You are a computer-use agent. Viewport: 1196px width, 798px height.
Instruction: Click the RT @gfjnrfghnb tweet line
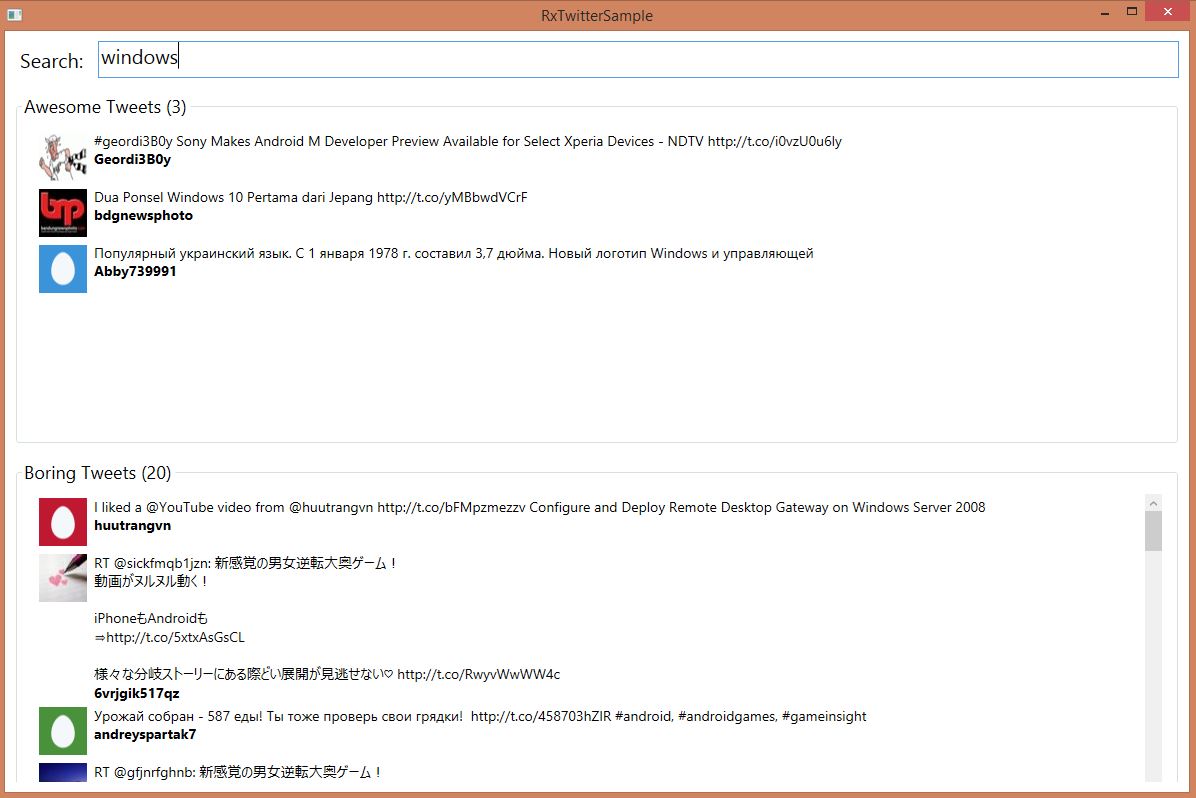pos(237,772)
